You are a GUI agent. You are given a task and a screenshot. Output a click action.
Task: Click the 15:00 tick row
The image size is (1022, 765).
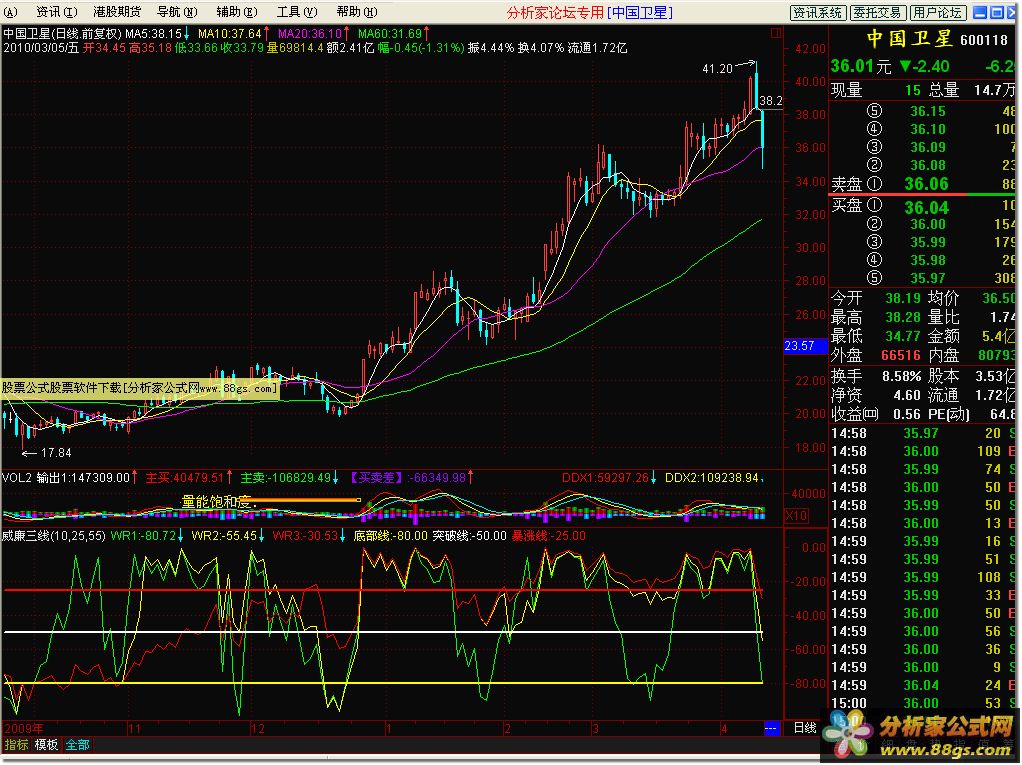[x=923, y=704]
